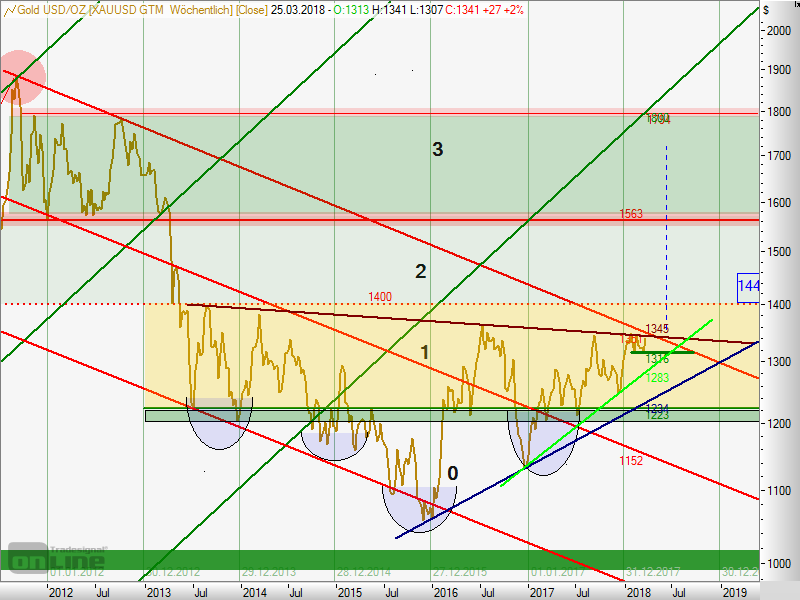Click the date label '27.12.2015'
This screenshot has height=600, width=800.
(460, 572)
